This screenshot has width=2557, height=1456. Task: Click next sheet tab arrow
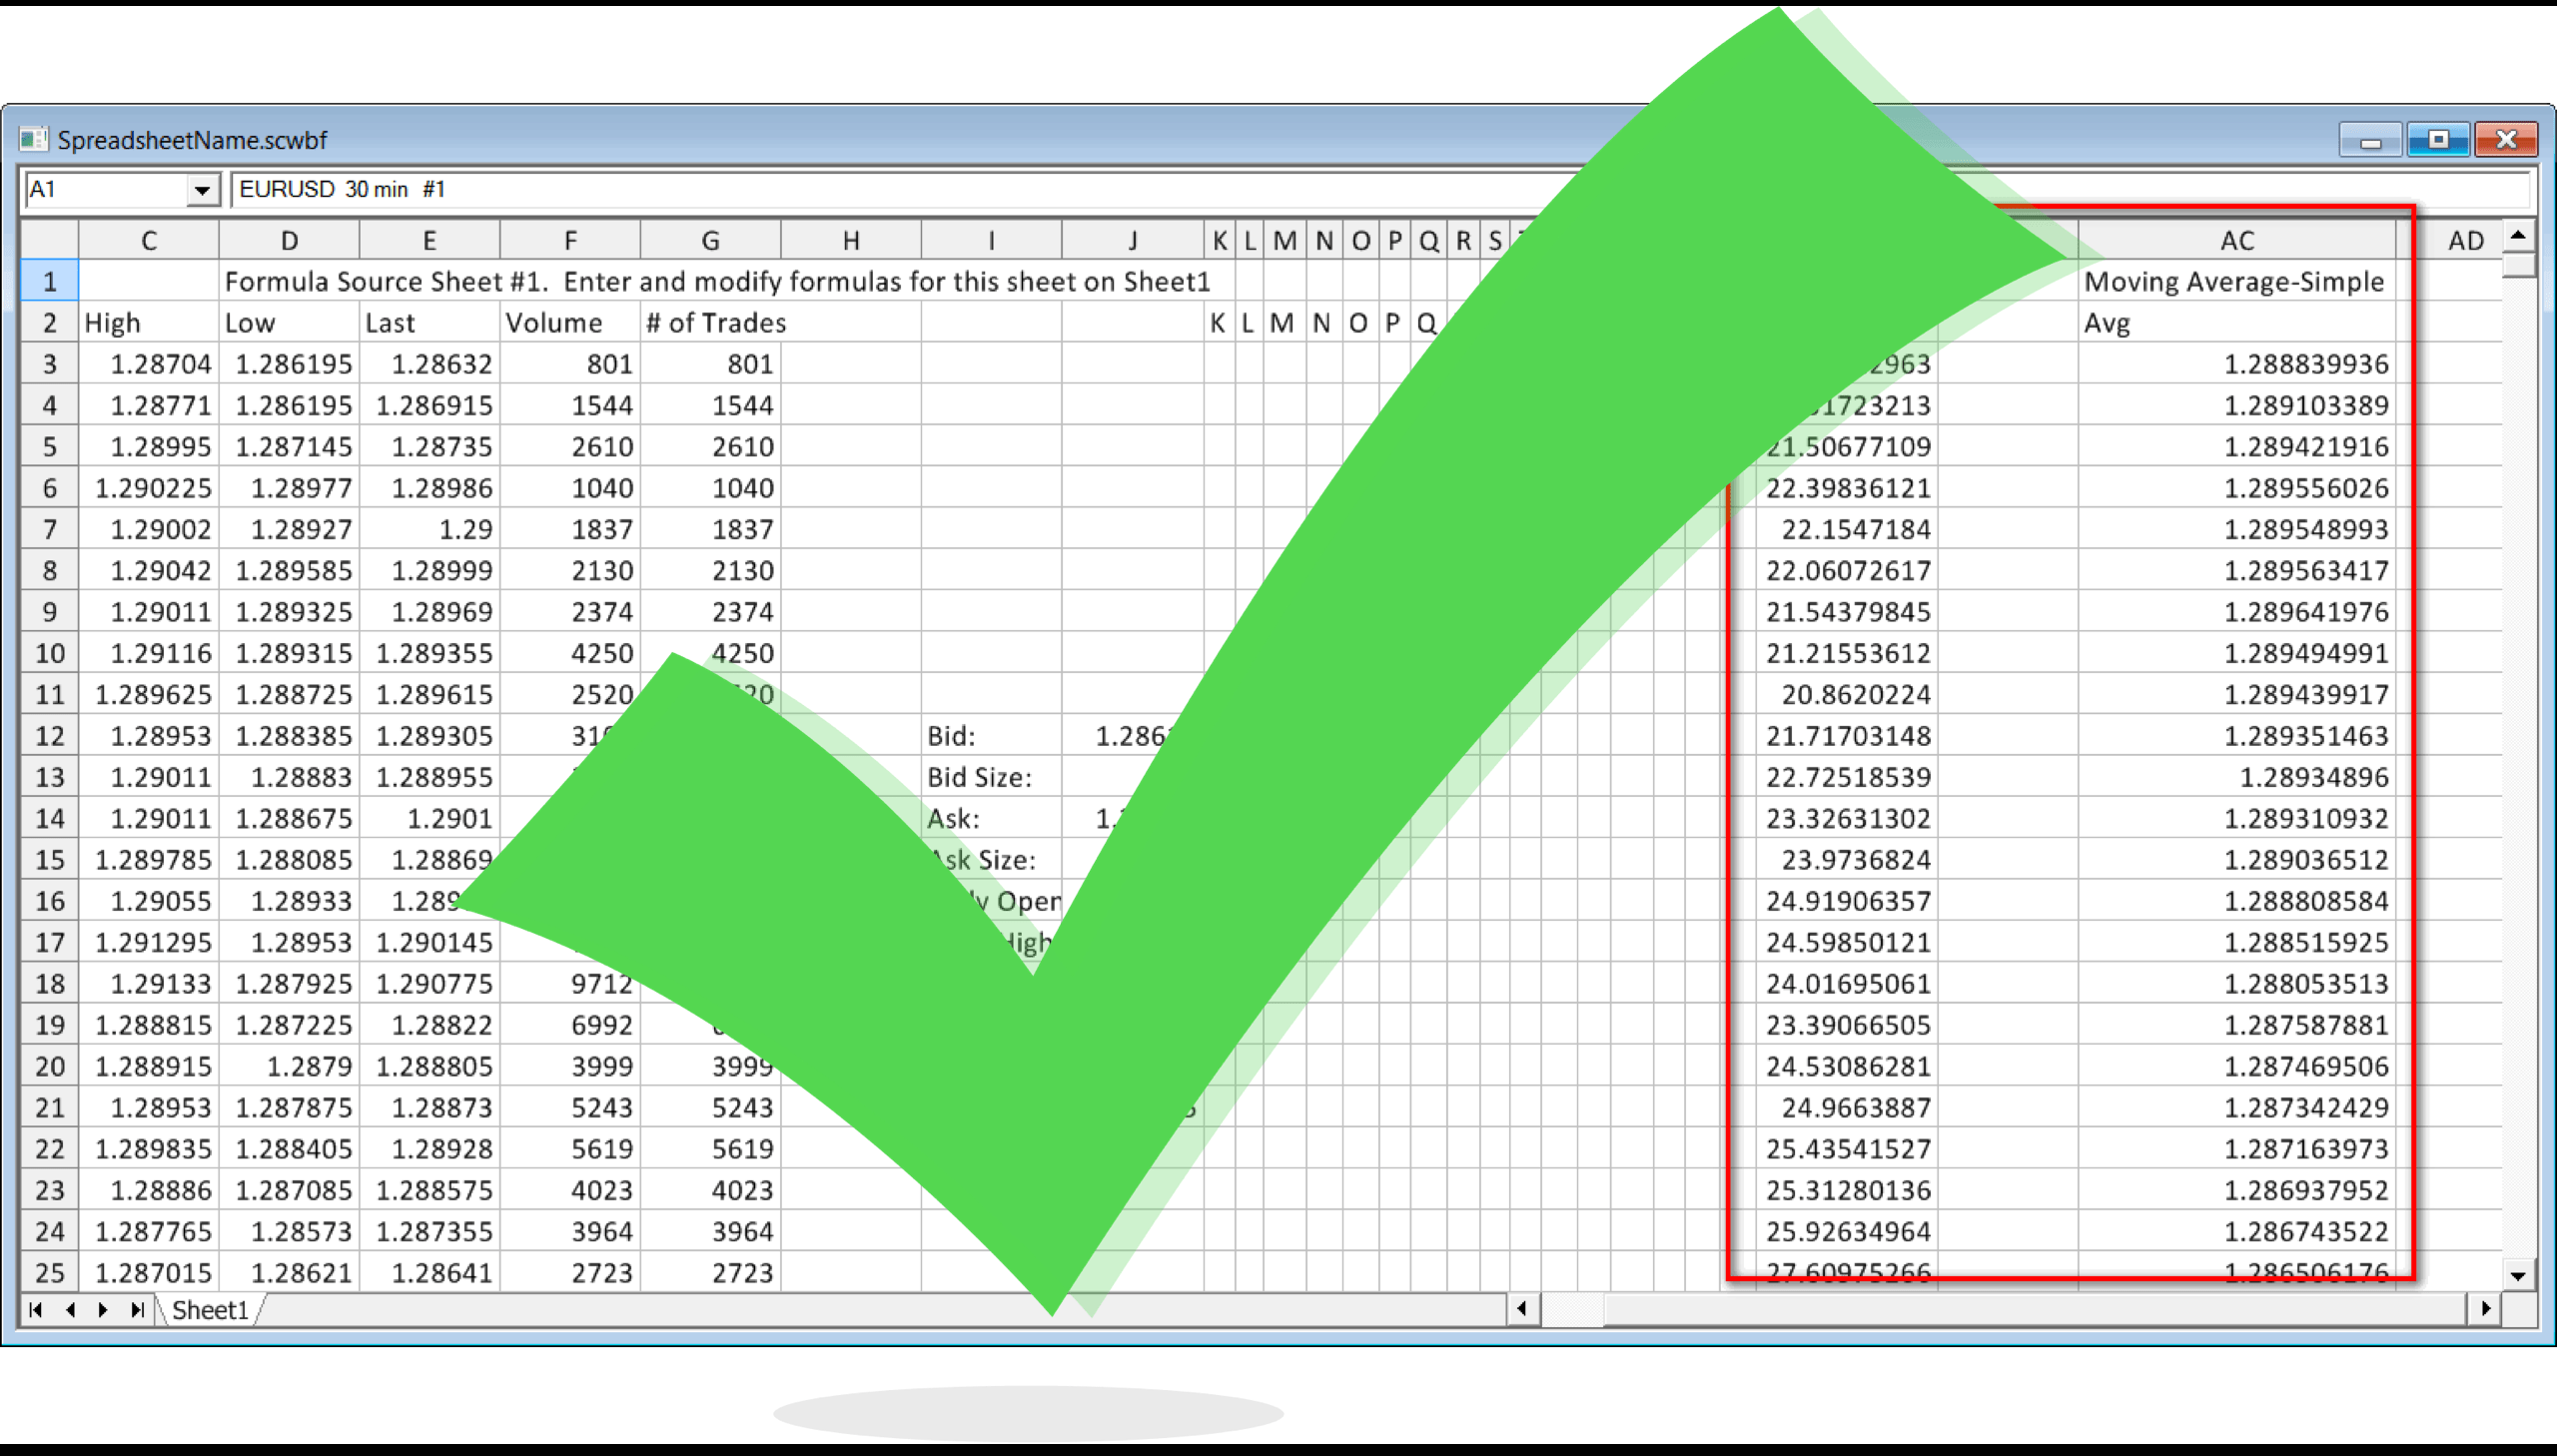click(x=103, y=1310)
